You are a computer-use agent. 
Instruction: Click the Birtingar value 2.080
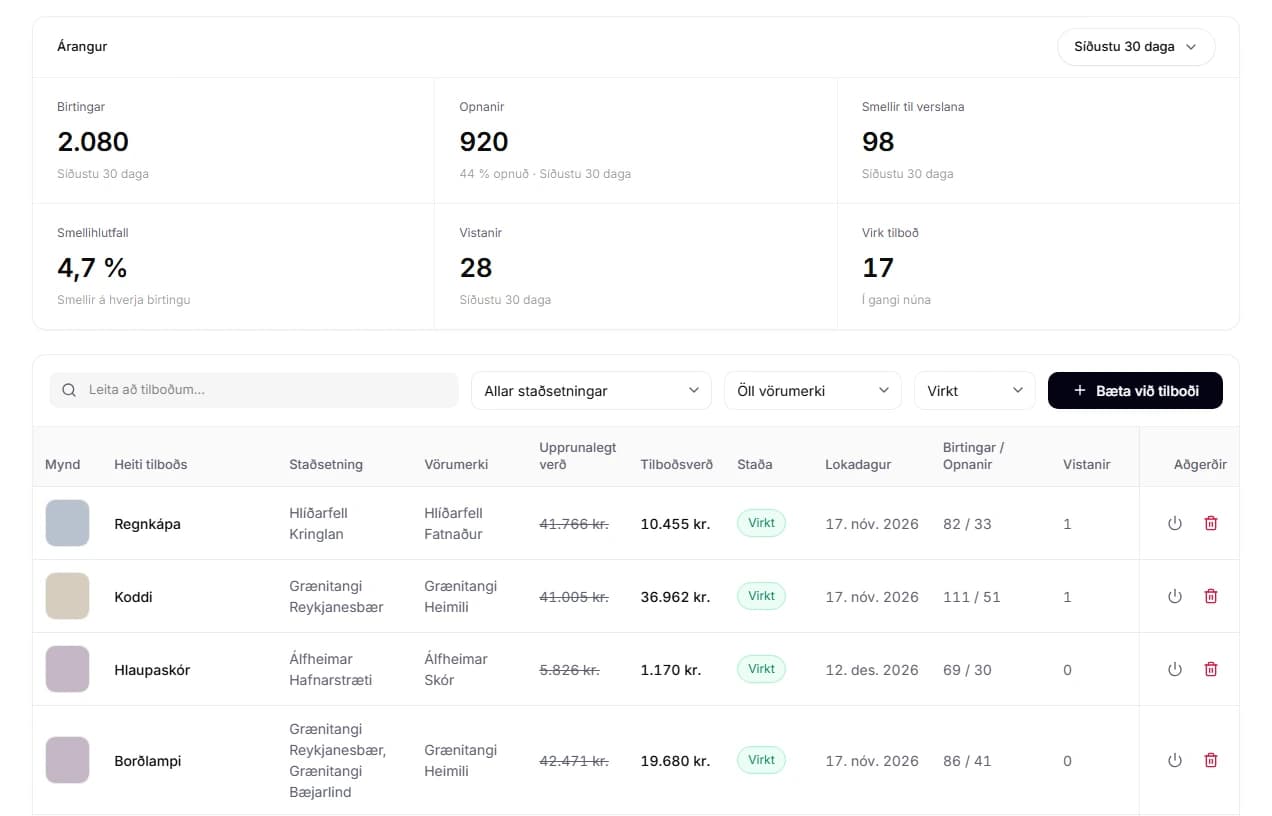coord(93,142)
